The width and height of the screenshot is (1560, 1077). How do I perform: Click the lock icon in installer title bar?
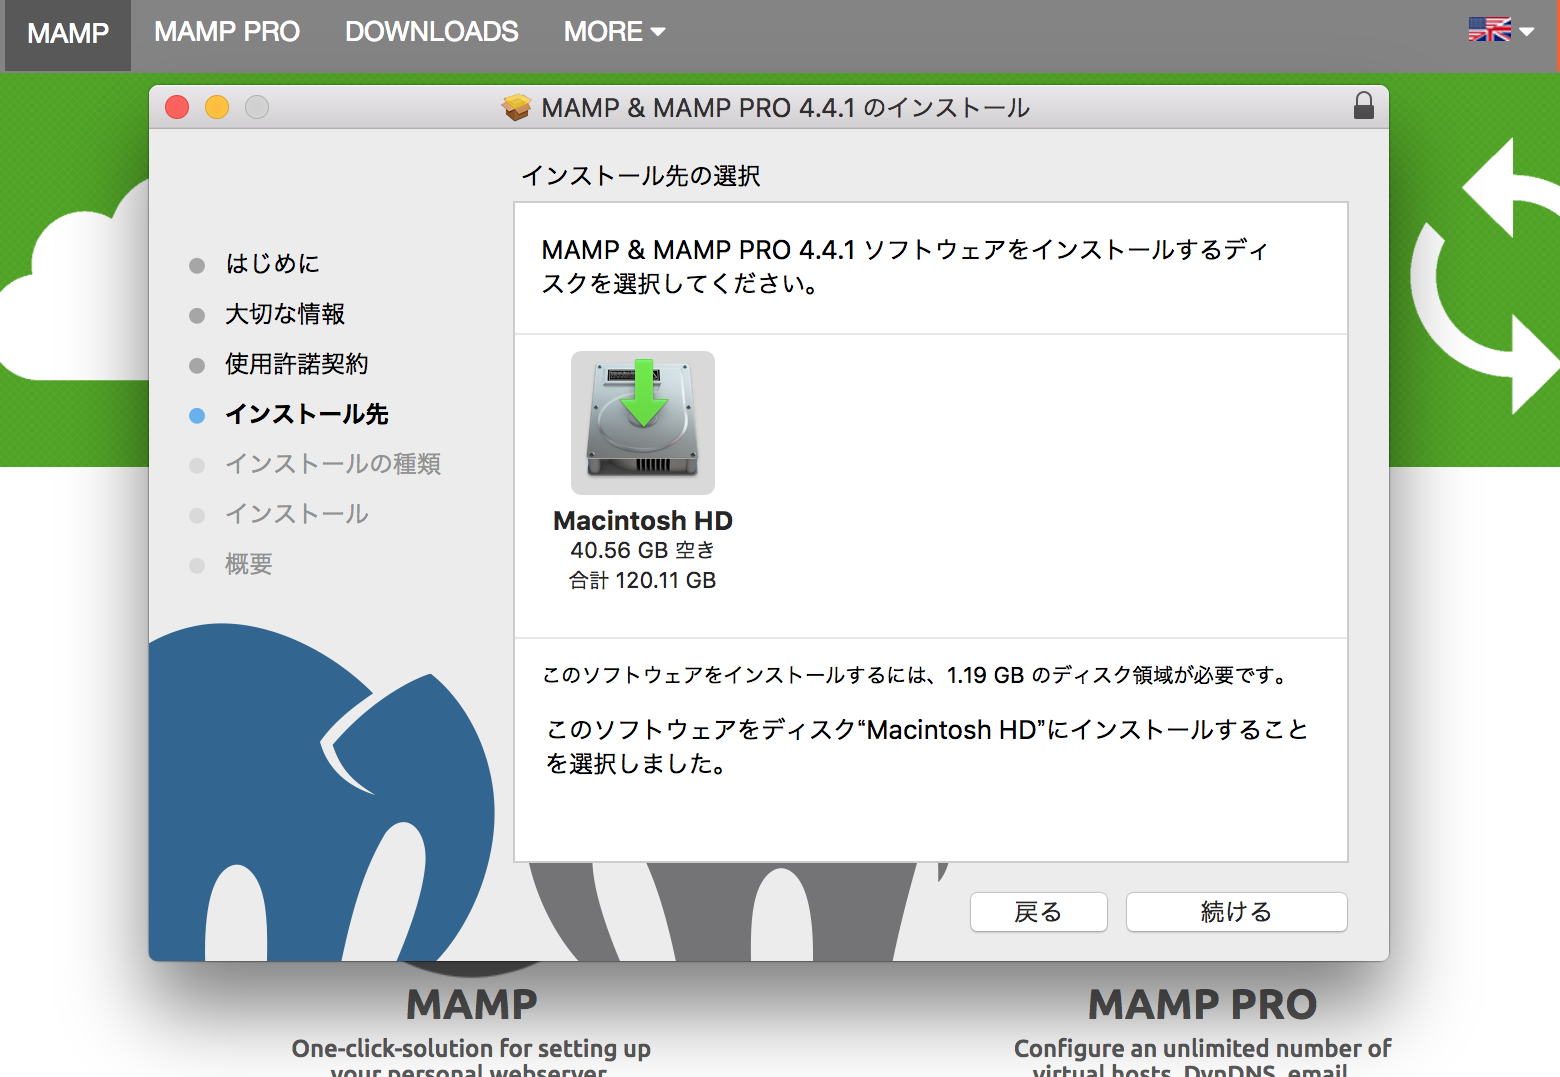point(1364,106)
